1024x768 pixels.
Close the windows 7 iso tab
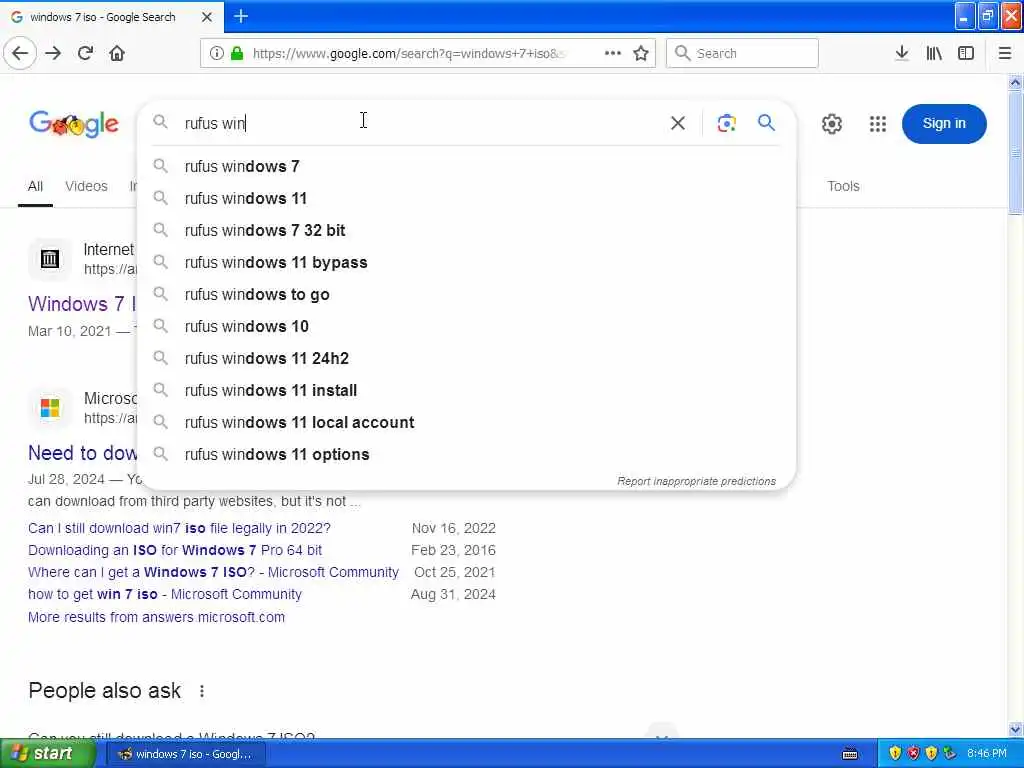[207, 17]
